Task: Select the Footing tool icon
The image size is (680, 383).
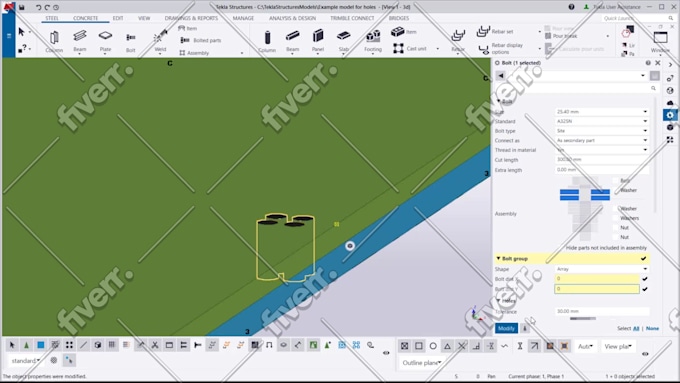Action: [373, 36]
